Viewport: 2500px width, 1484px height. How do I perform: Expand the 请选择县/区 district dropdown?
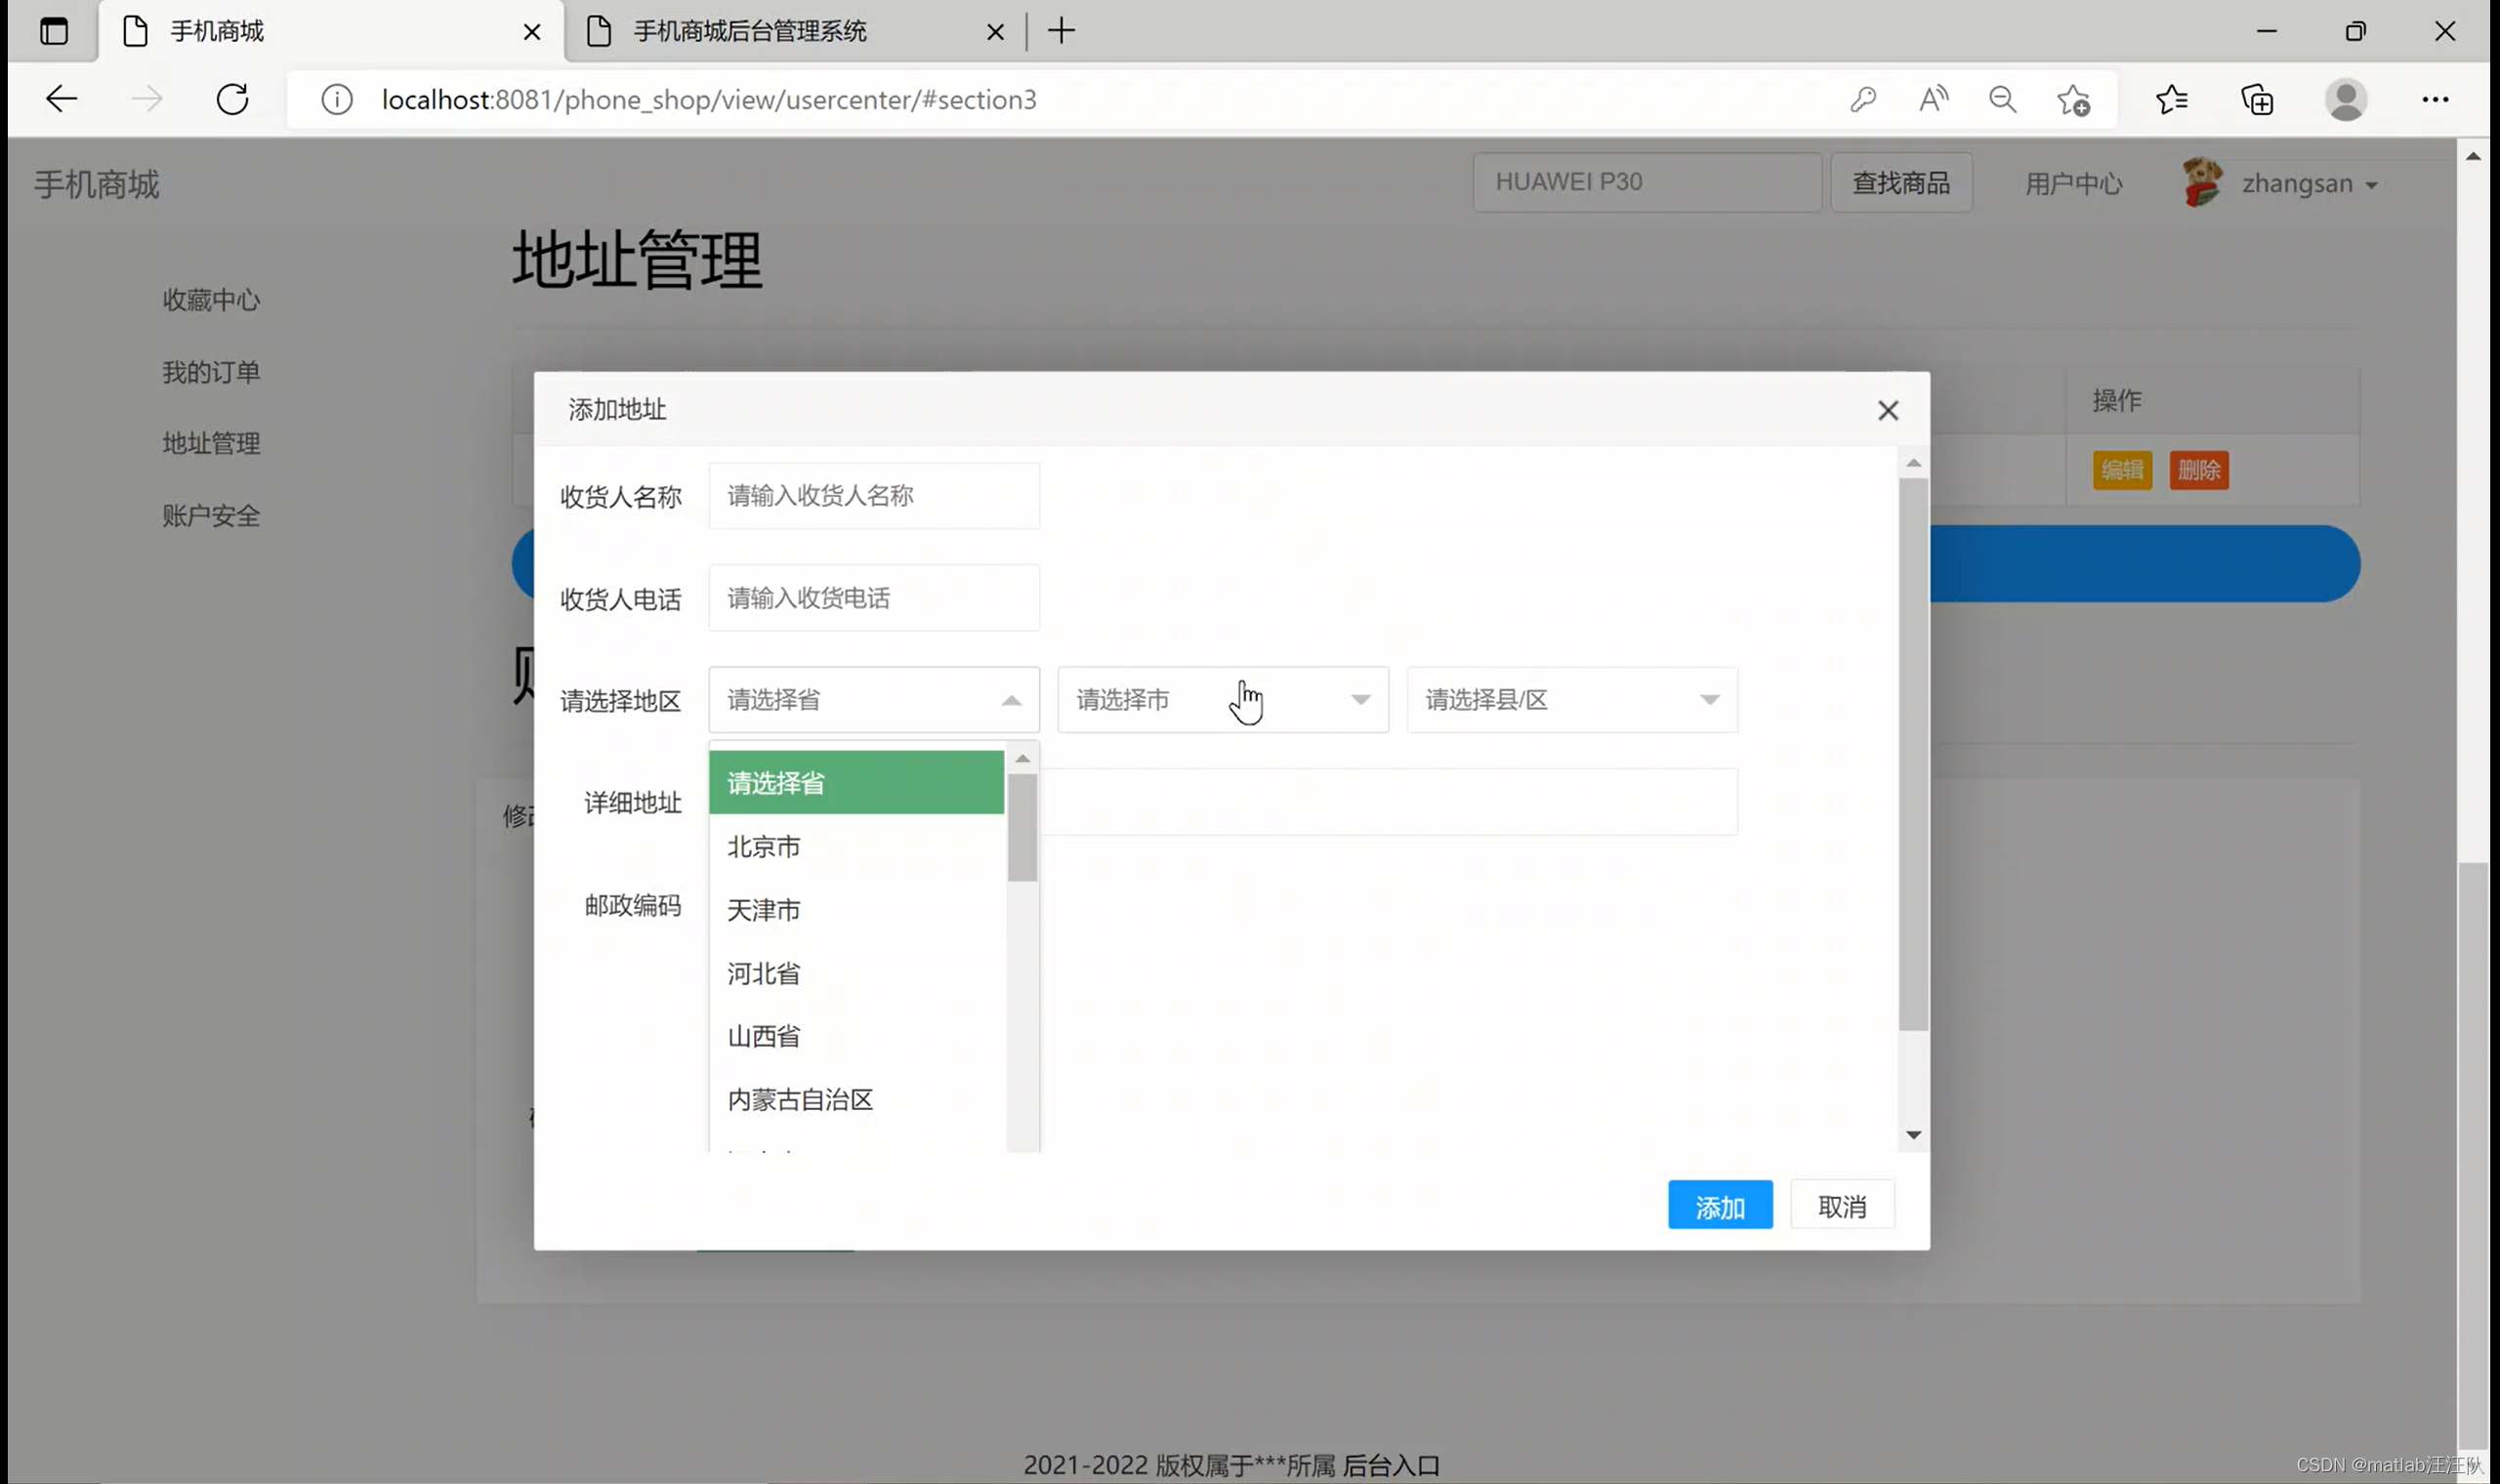(x=1571, y=699)
